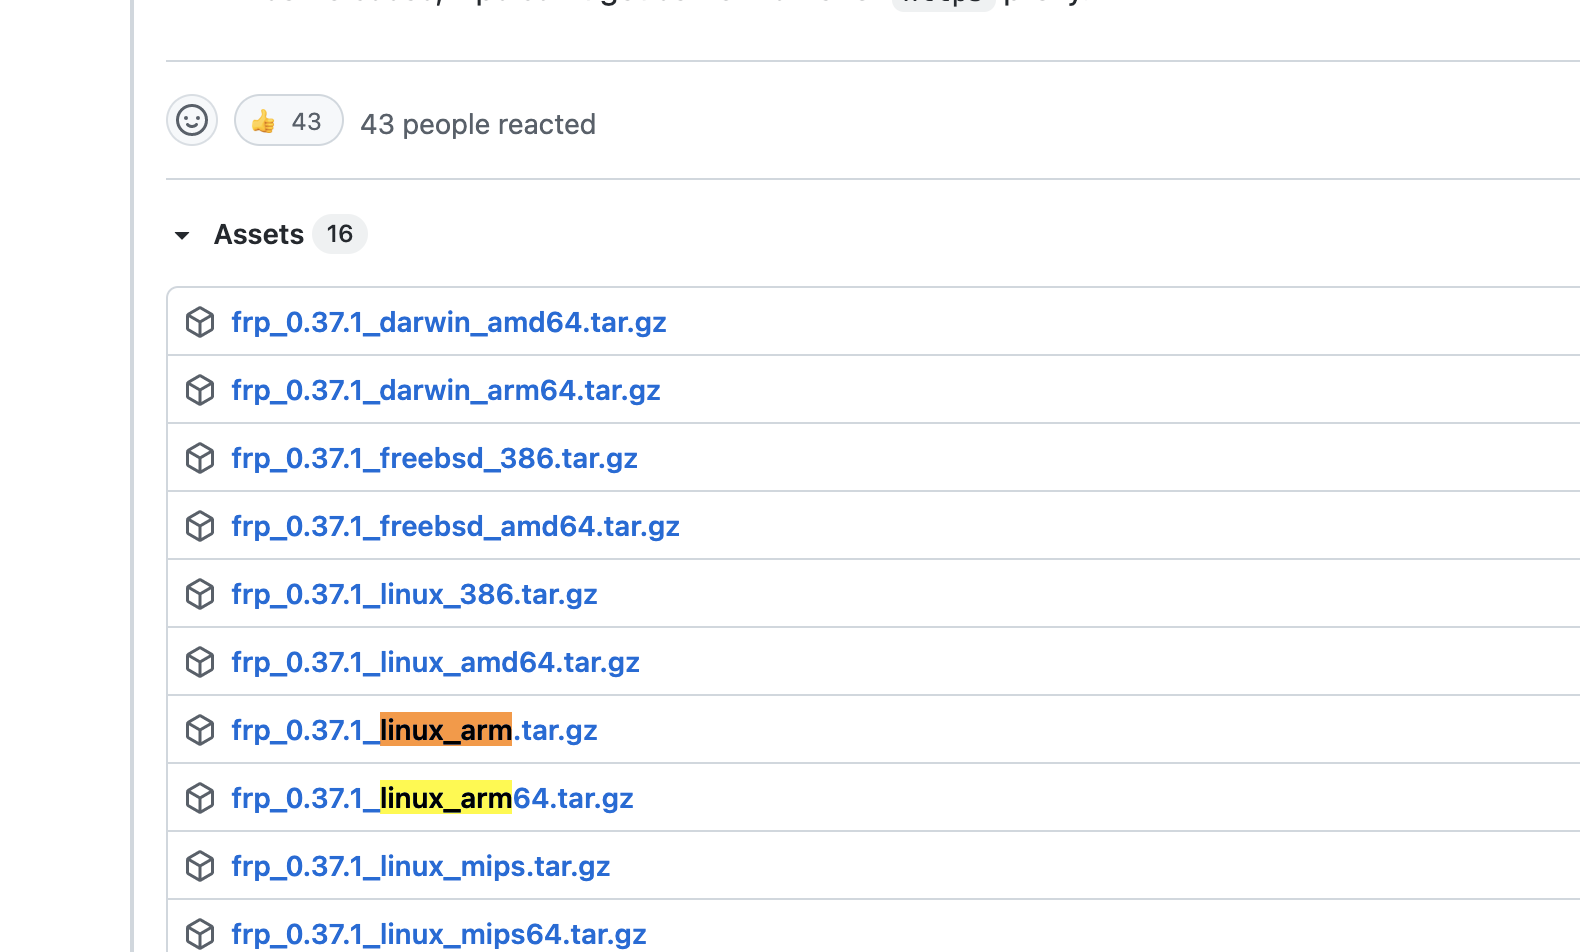1580x952 pixels.
Task: Click package icon beside darwin_amd64 asset
Action: coord(200,322)
